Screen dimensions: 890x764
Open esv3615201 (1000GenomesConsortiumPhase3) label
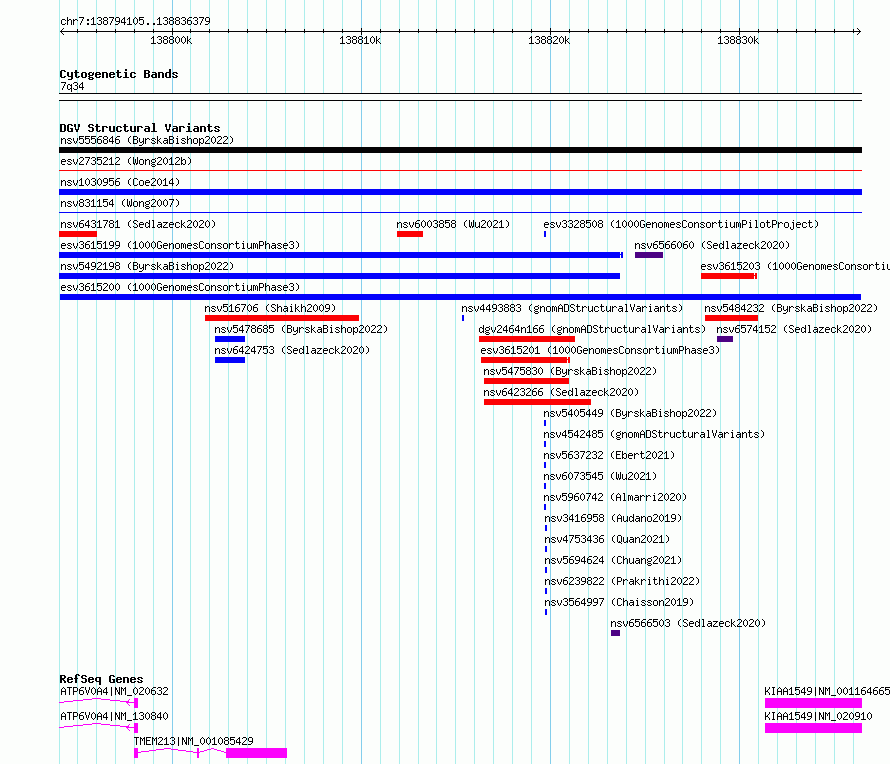coord(600,350)
